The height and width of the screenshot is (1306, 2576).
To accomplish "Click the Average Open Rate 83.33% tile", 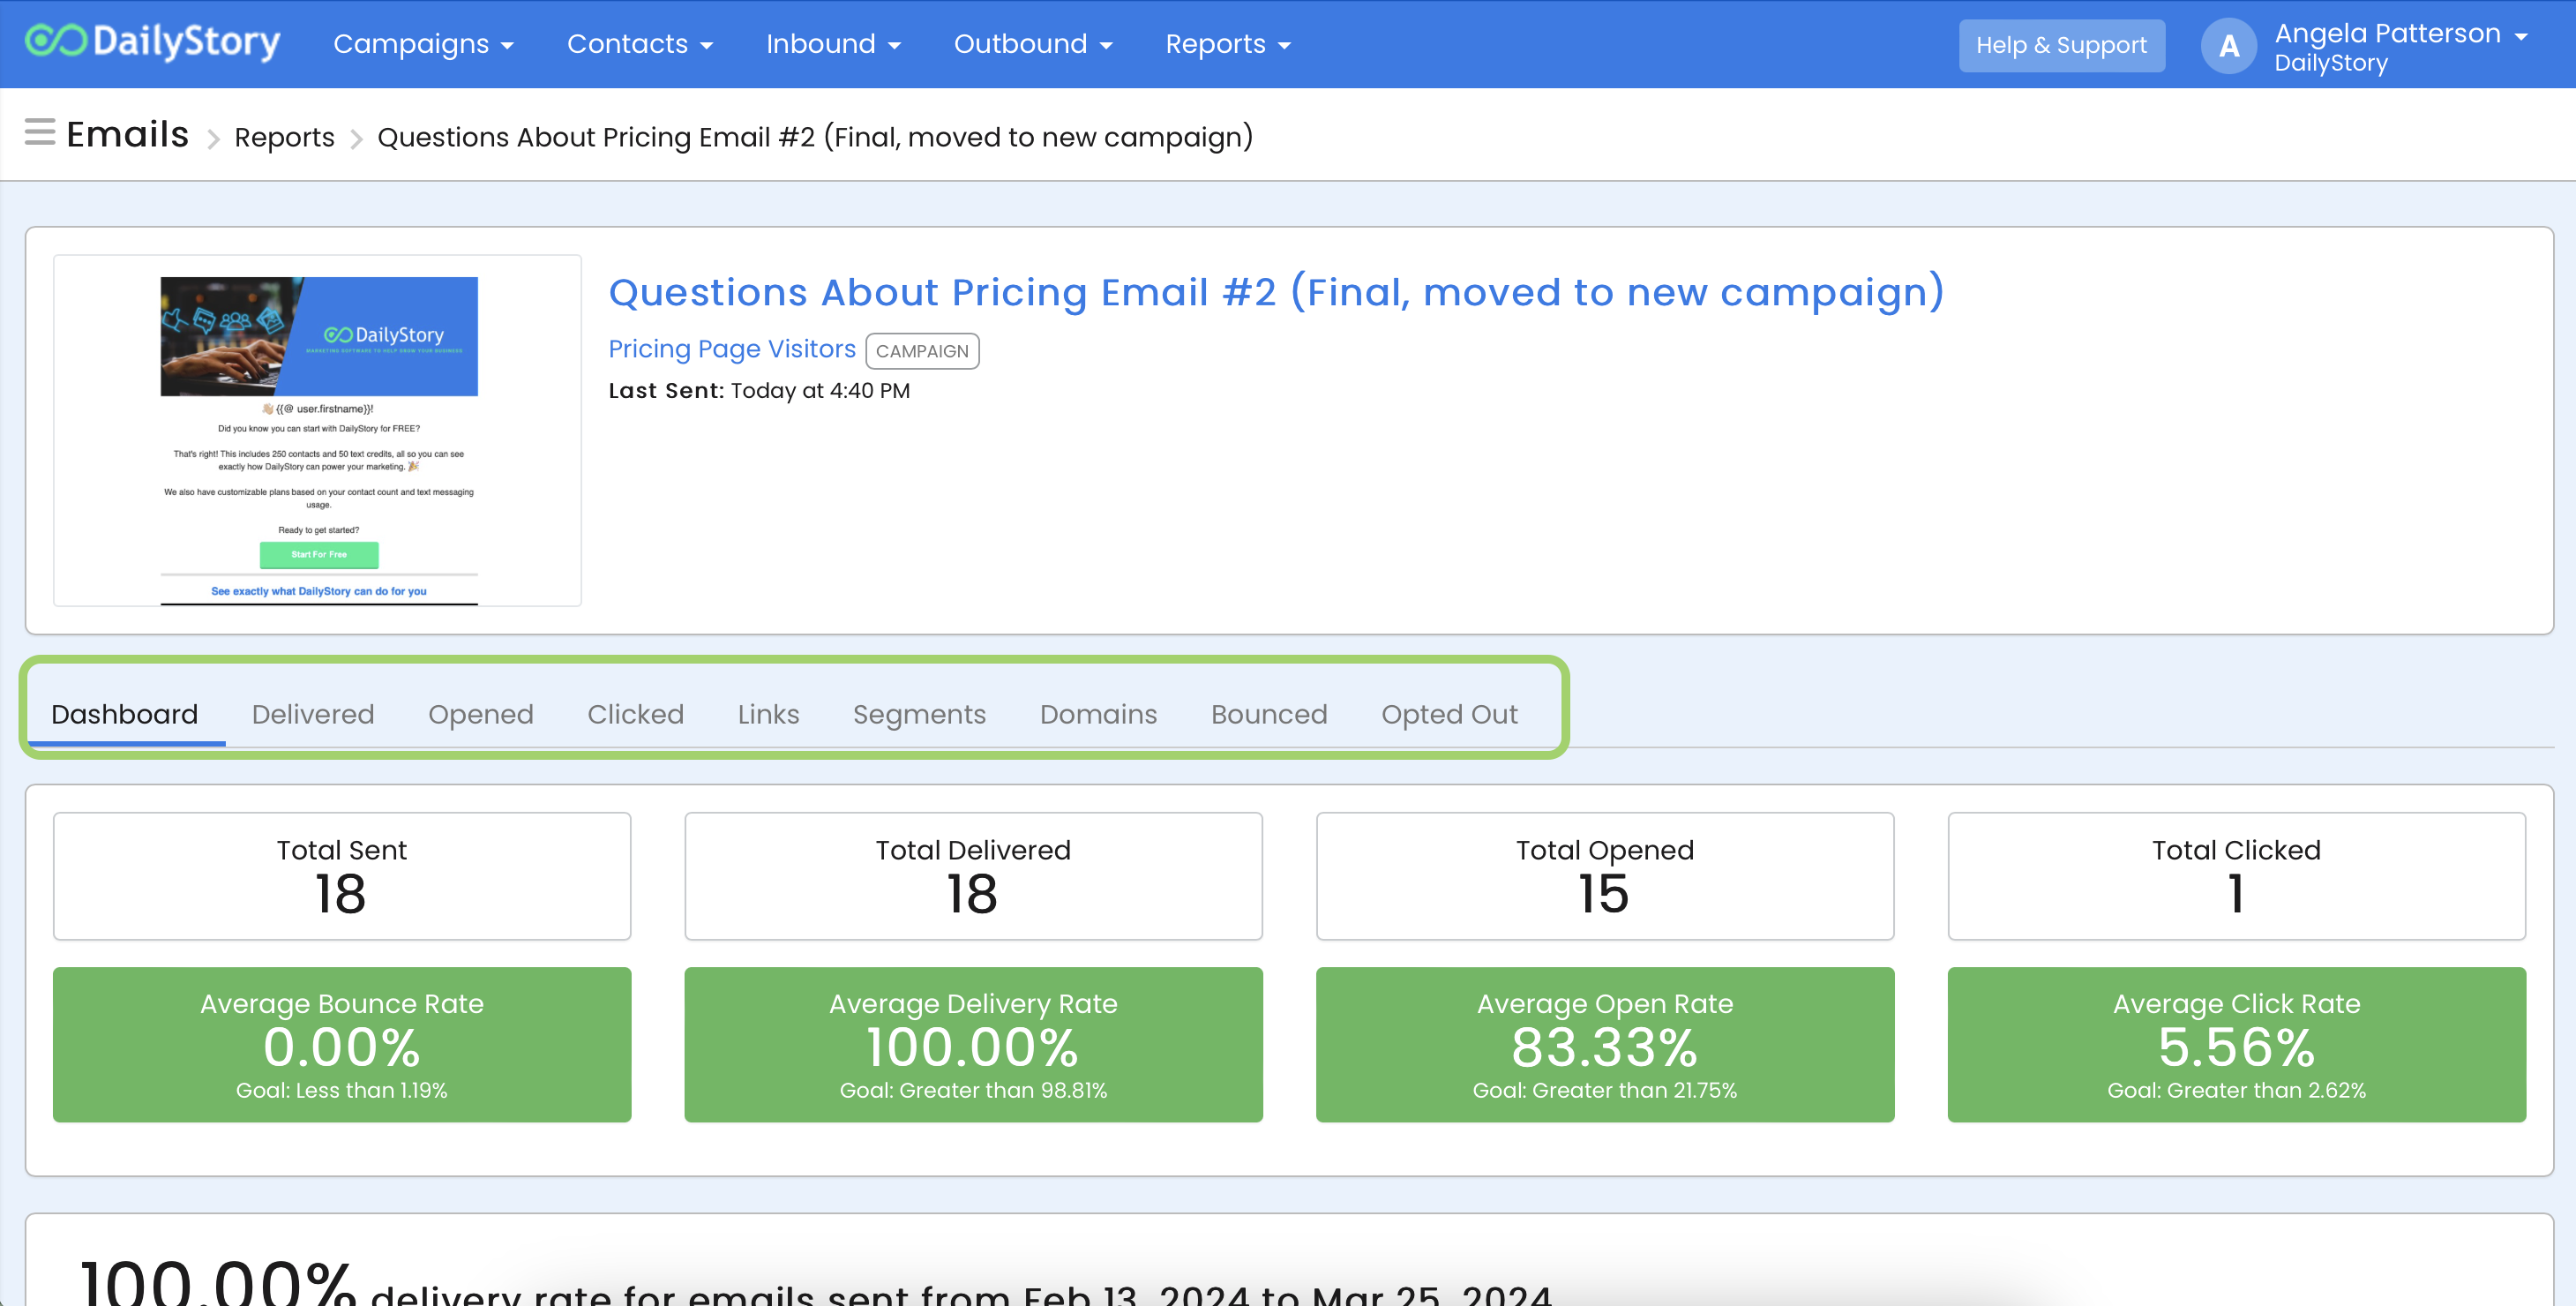I will [x=1604, y=1044].
